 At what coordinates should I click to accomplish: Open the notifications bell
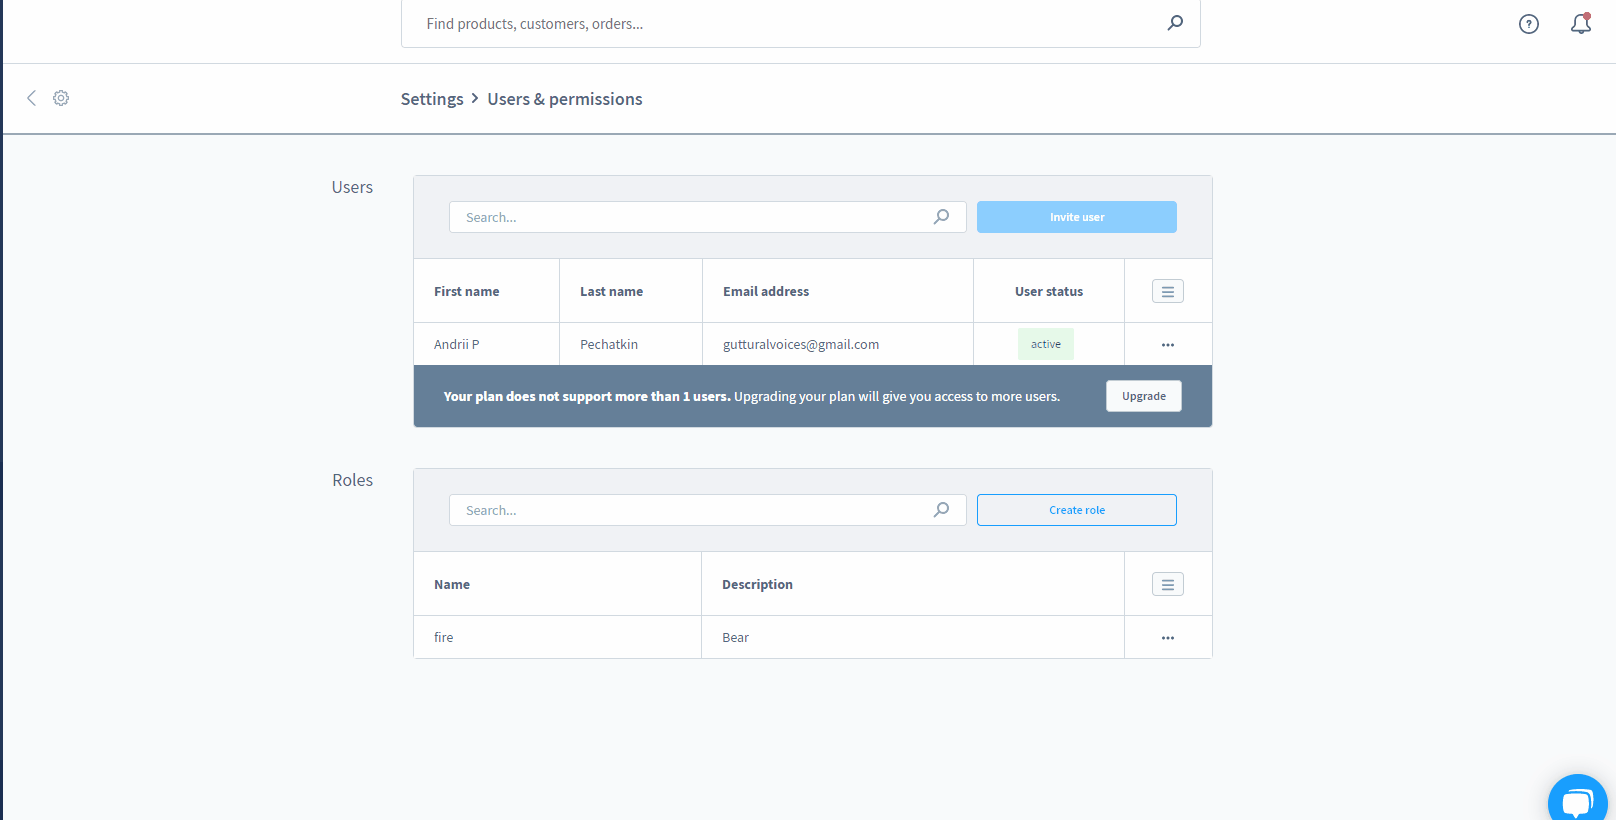pos(1580,24)
